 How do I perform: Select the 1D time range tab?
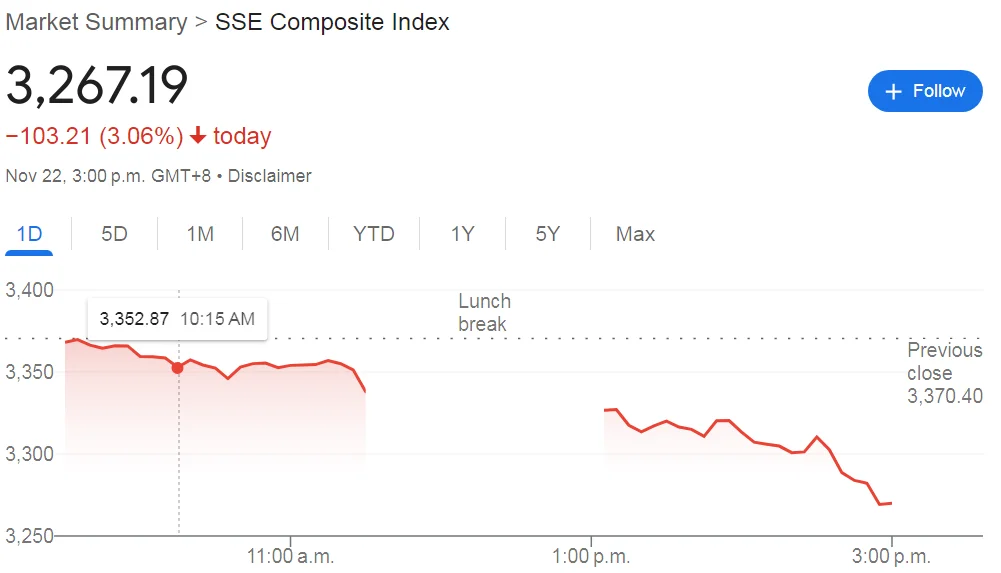29,234
